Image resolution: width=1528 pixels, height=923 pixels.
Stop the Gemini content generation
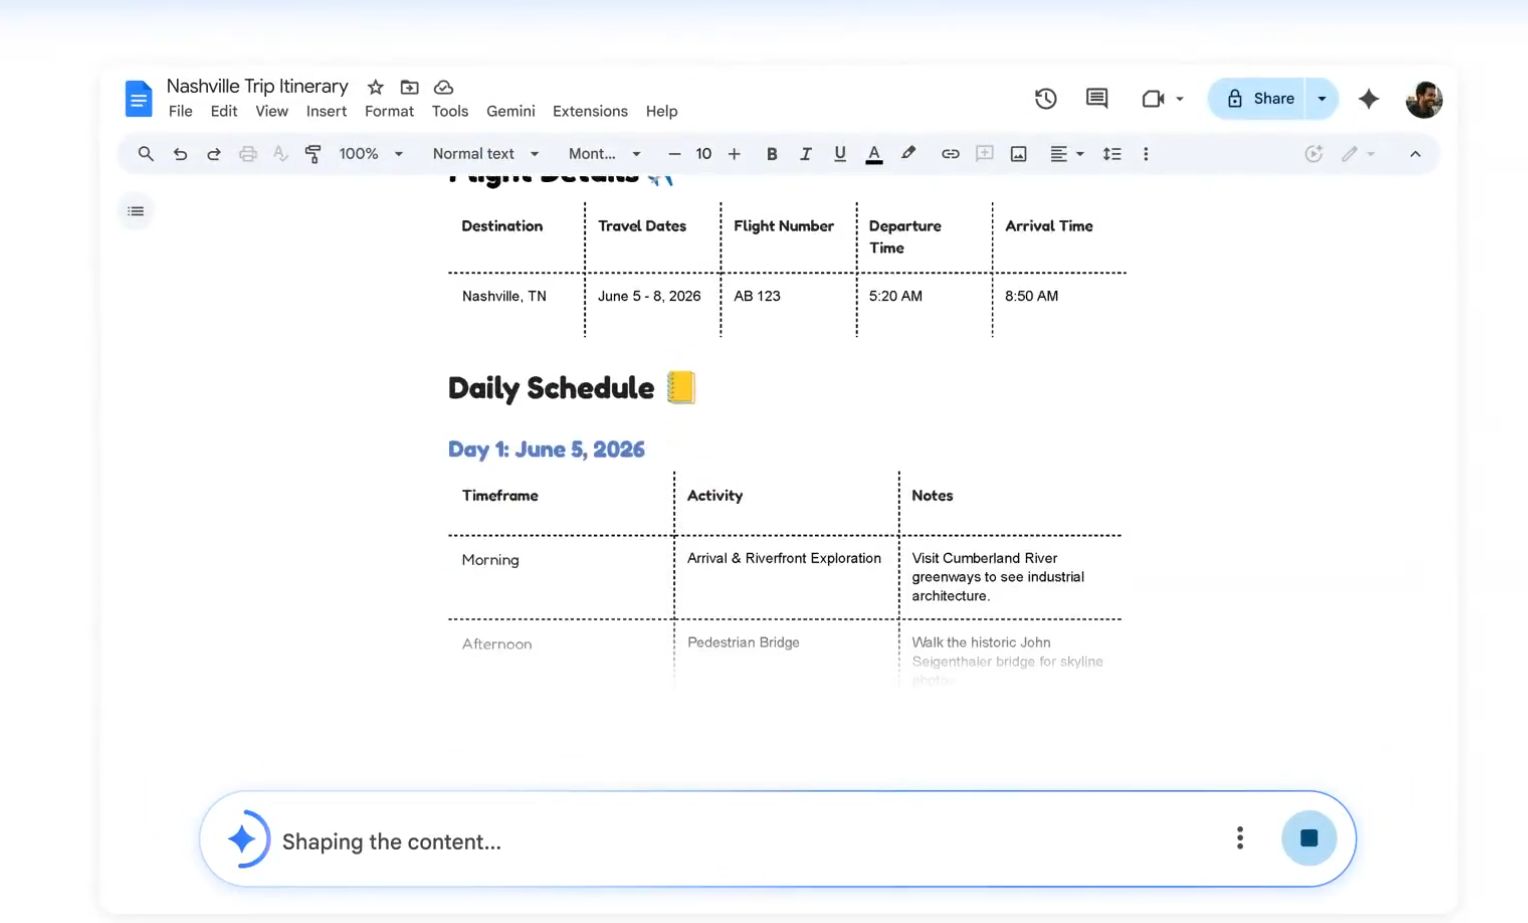click(x=1309, y=838)
